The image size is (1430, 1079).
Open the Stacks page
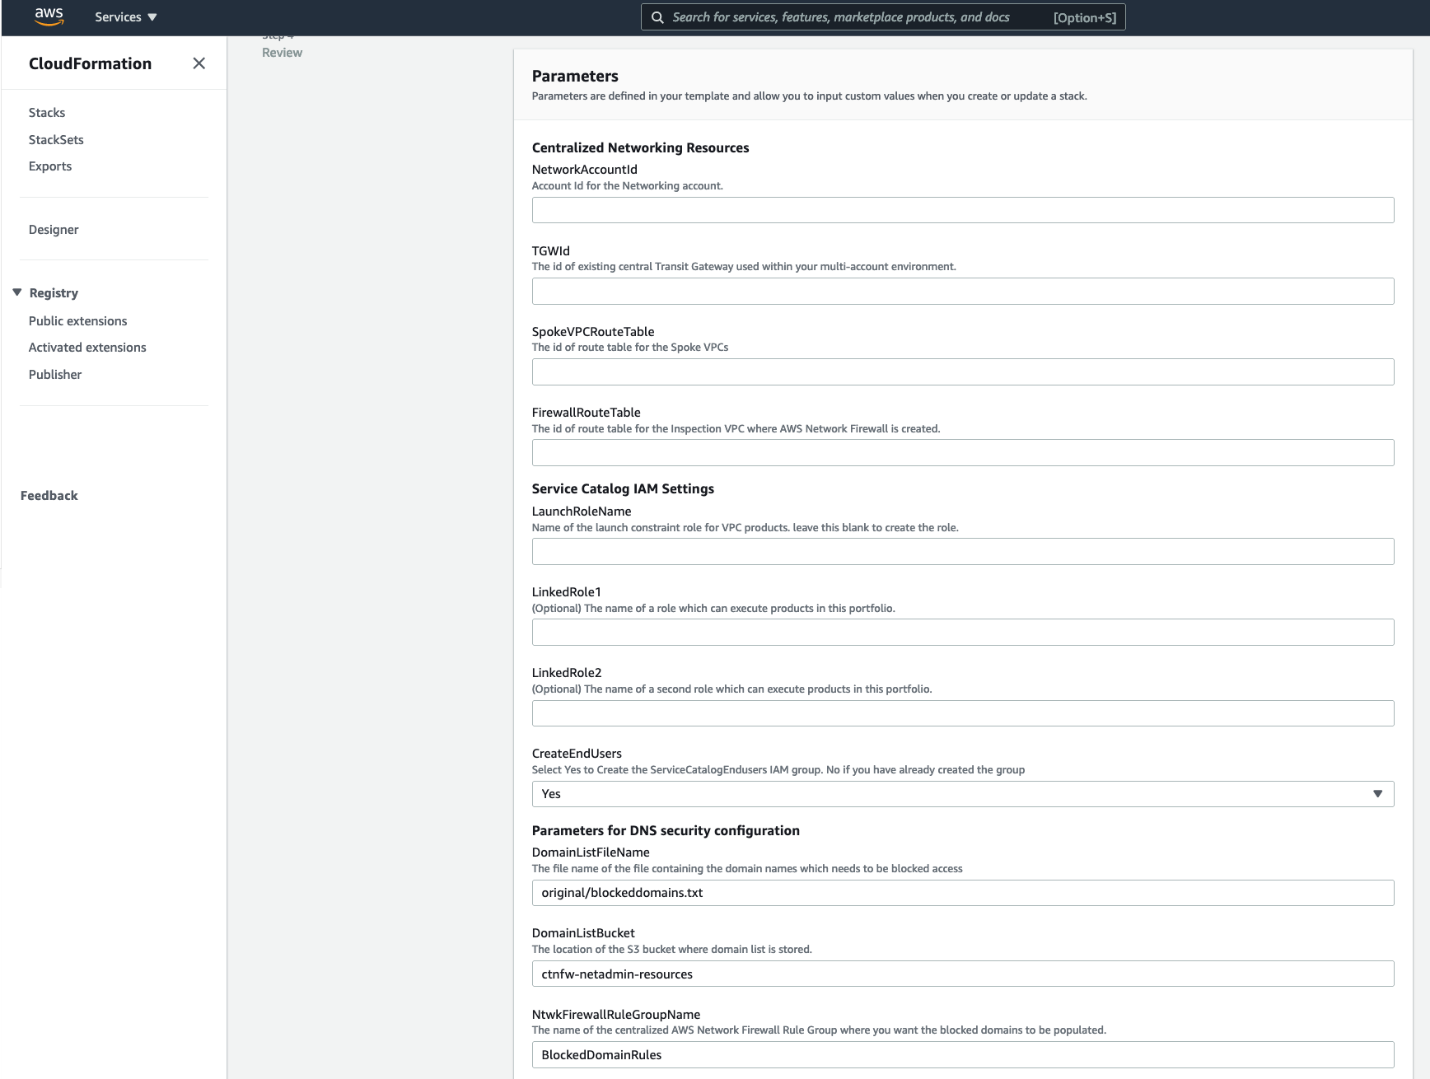pyautogui.click(x=47, y=112)
